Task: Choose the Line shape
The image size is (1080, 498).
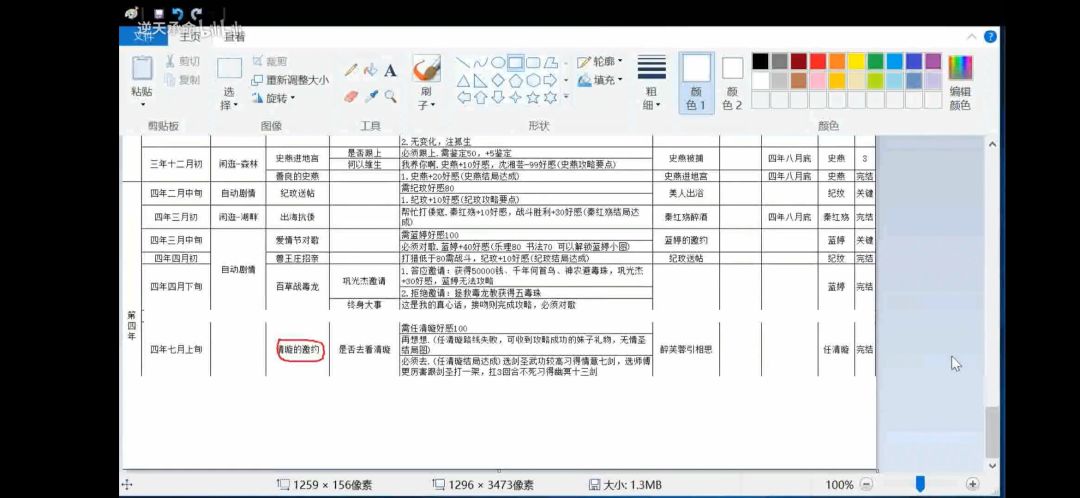Action: pyautogui.click(x=464, y=63)
